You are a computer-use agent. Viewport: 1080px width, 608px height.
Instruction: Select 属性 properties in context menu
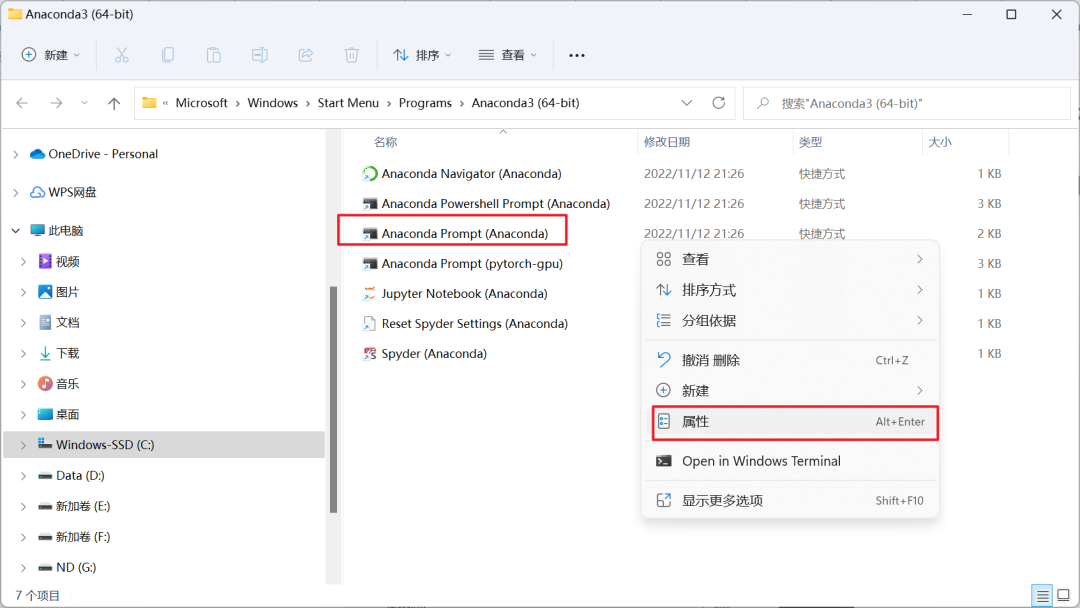pos(794,421)
